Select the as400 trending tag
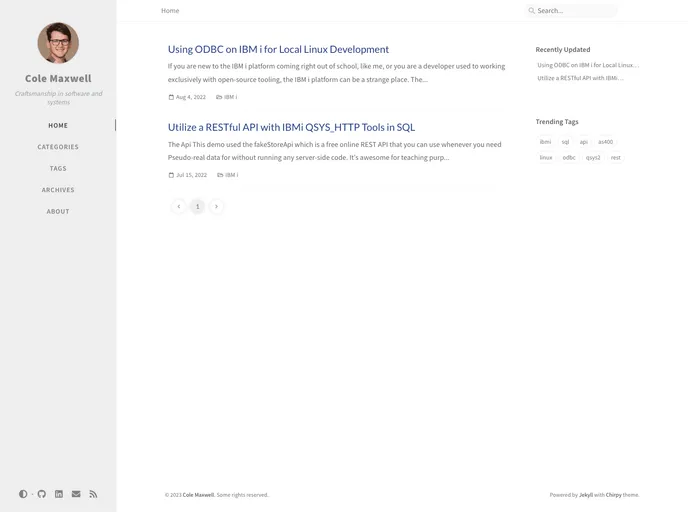 (x=605, y=142)
